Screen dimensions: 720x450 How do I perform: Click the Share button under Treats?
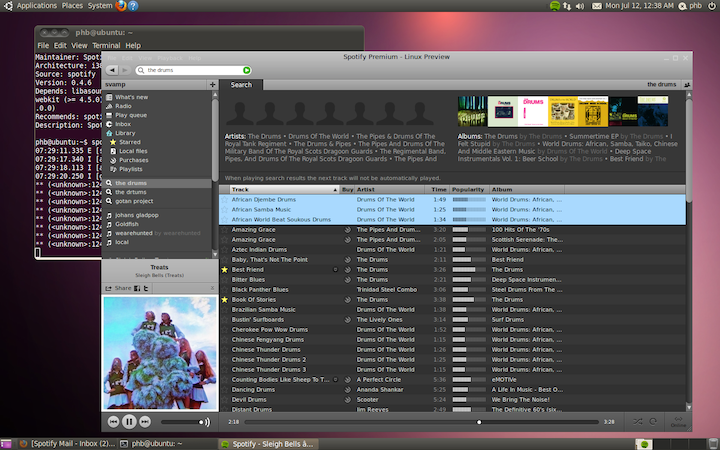pos(118,288)
